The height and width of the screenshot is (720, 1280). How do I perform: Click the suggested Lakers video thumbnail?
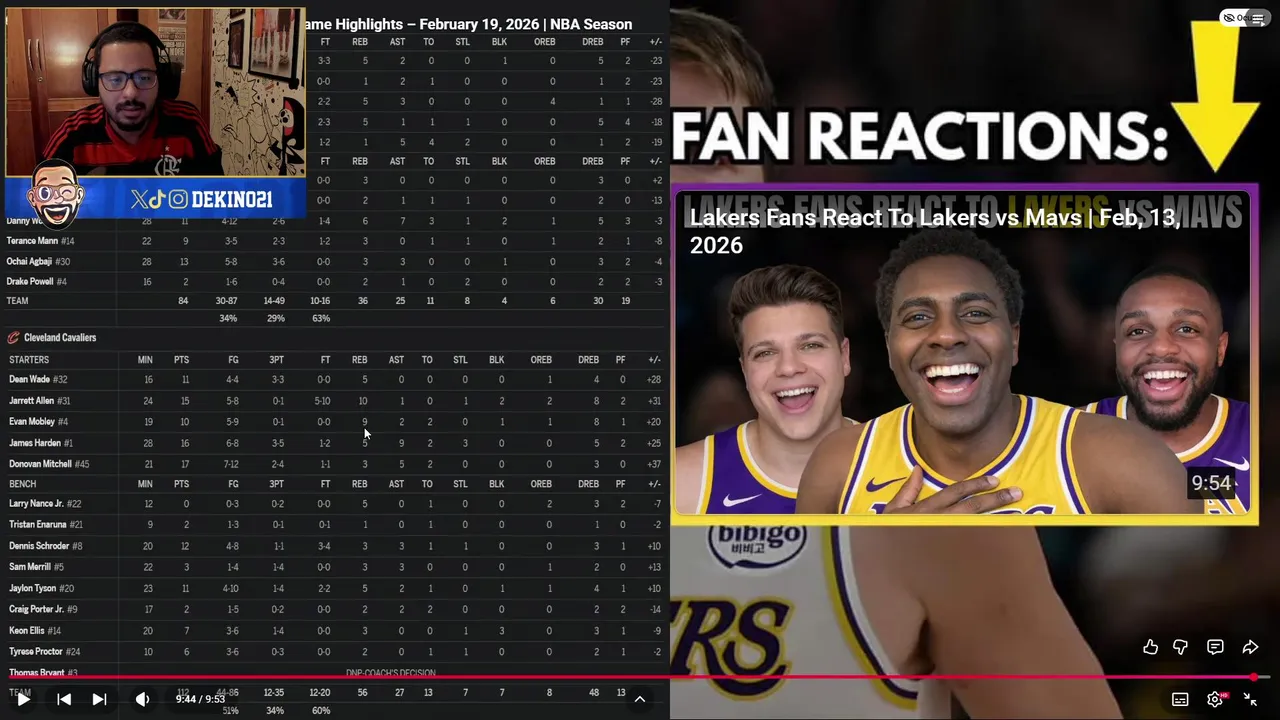click(x=964, y=355)
